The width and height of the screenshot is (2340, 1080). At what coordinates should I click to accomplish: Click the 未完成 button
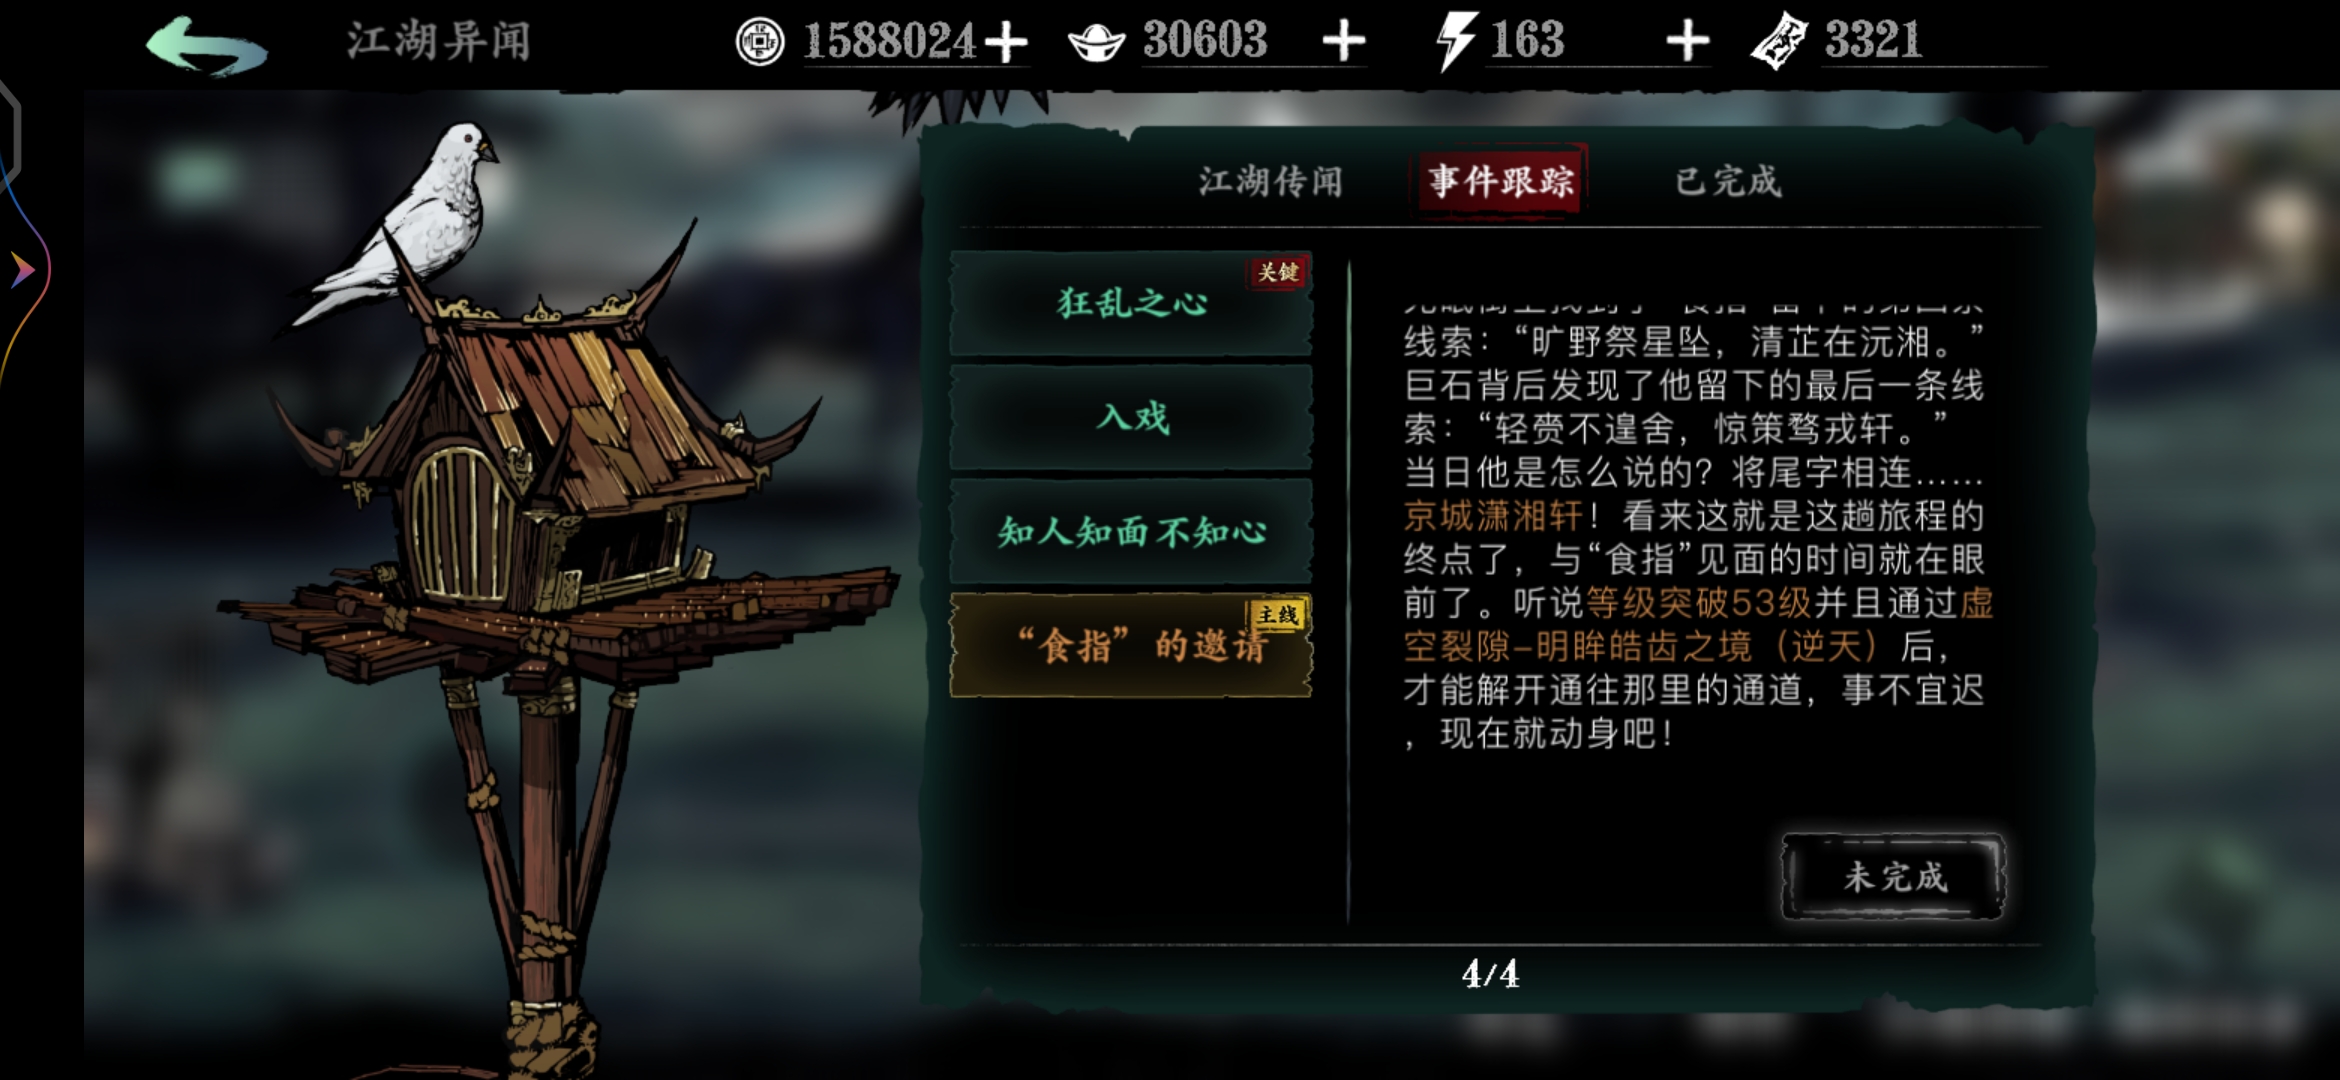[1894, 877]
